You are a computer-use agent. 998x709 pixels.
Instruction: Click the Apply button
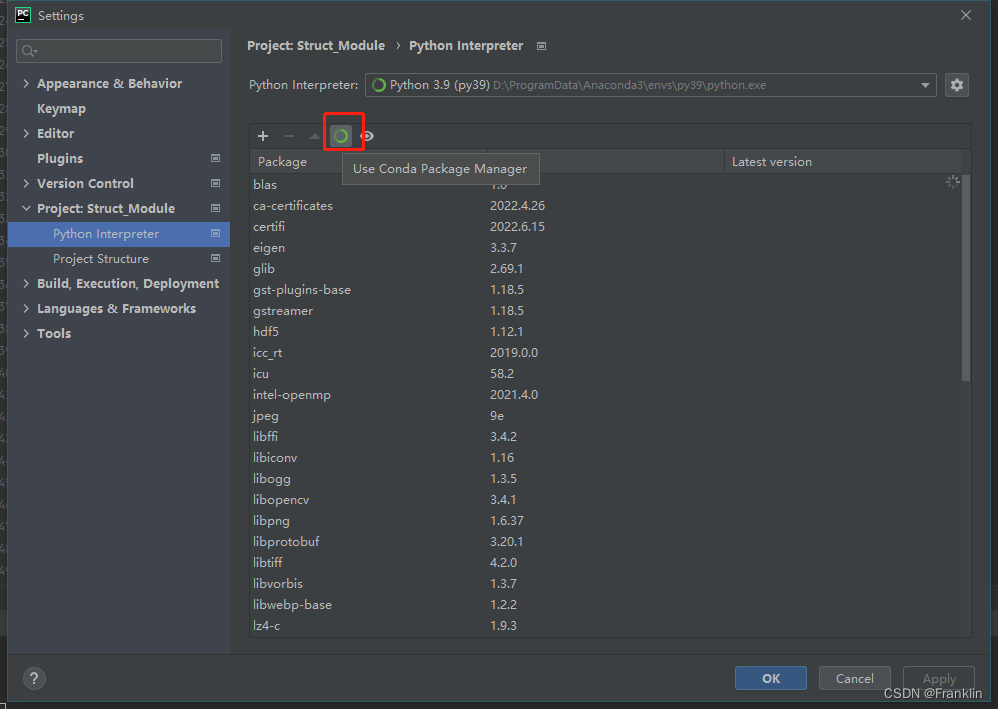[939, 678]
